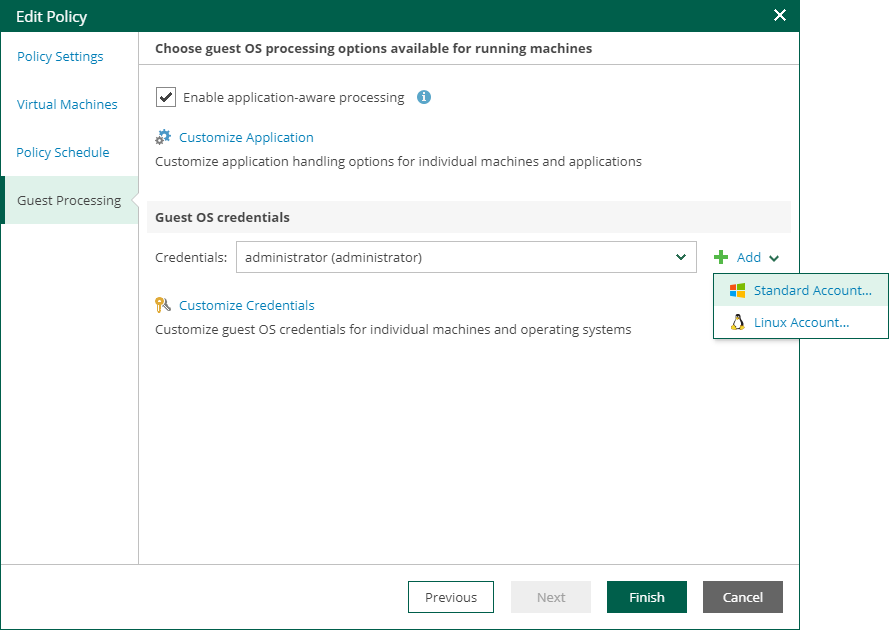This screenshot has width=889, height=630.
Task: Choose Linux Account from the Add menu
Action: click(801, 323)
